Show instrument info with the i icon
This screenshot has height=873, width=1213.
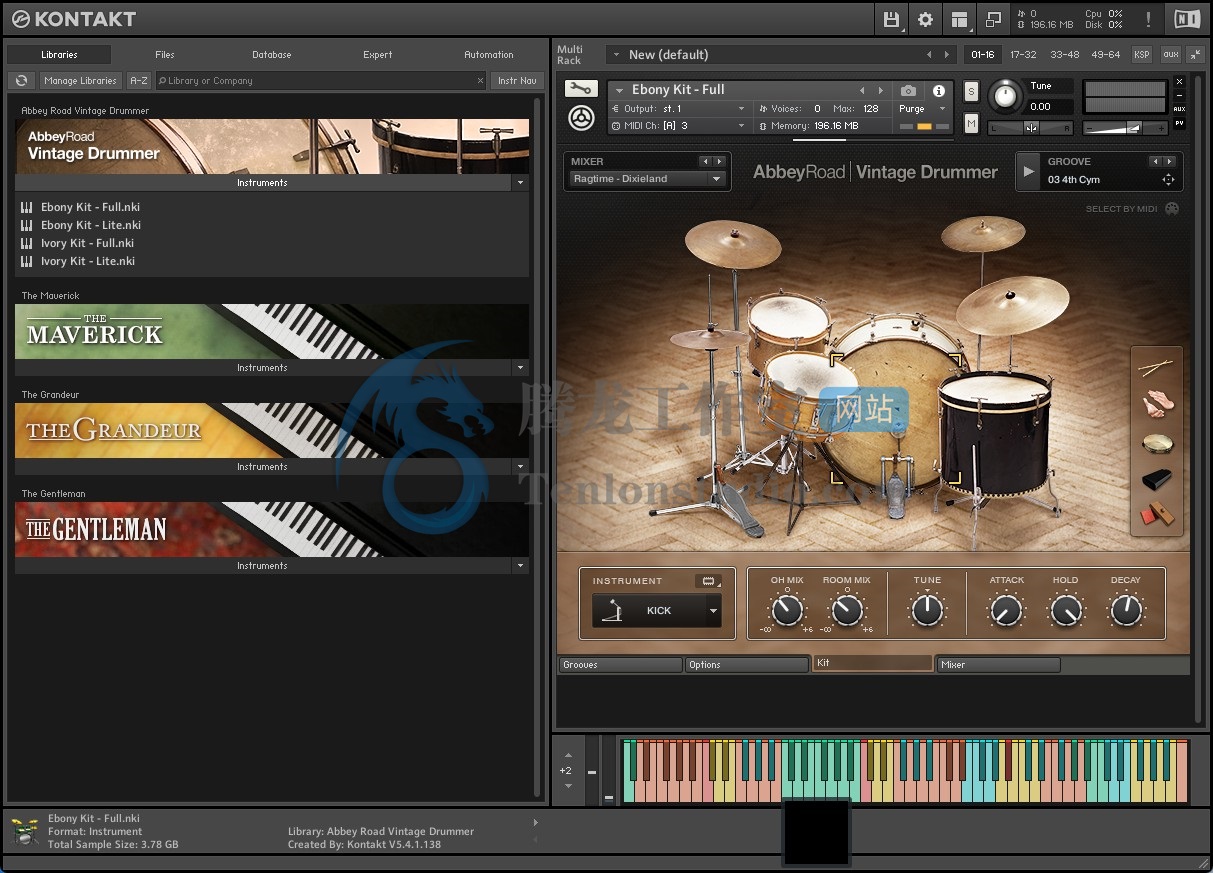pos(938,91)
